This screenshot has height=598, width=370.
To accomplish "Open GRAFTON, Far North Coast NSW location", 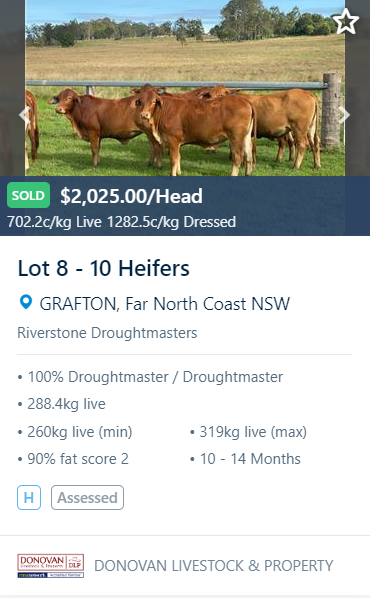I will (165, 304).
